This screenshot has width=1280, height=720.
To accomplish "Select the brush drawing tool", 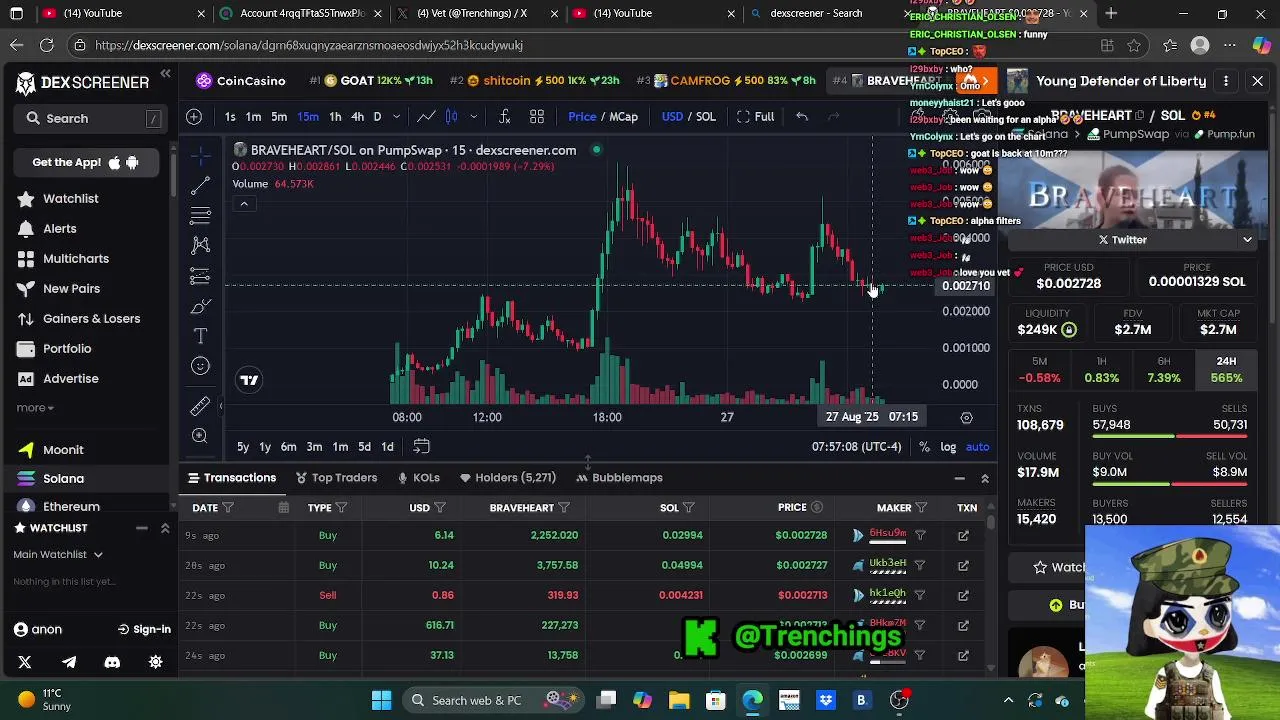I will pos(201,306).
